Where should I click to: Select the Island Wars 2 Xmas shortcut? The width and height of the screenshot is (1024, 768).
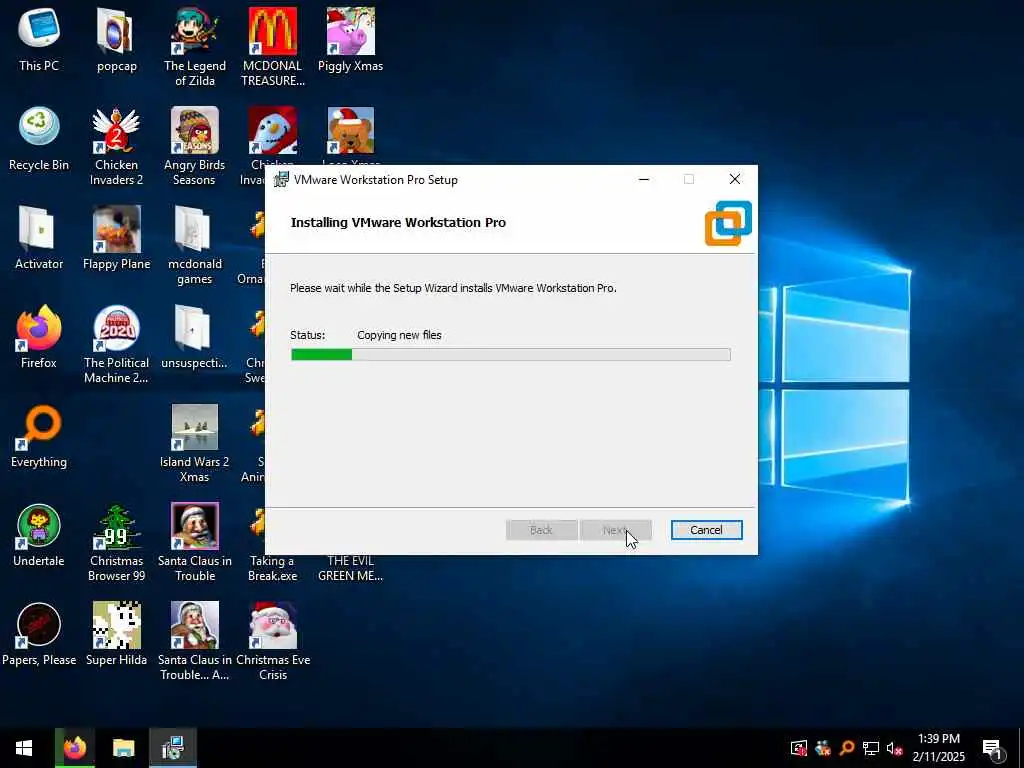[195, 443]
